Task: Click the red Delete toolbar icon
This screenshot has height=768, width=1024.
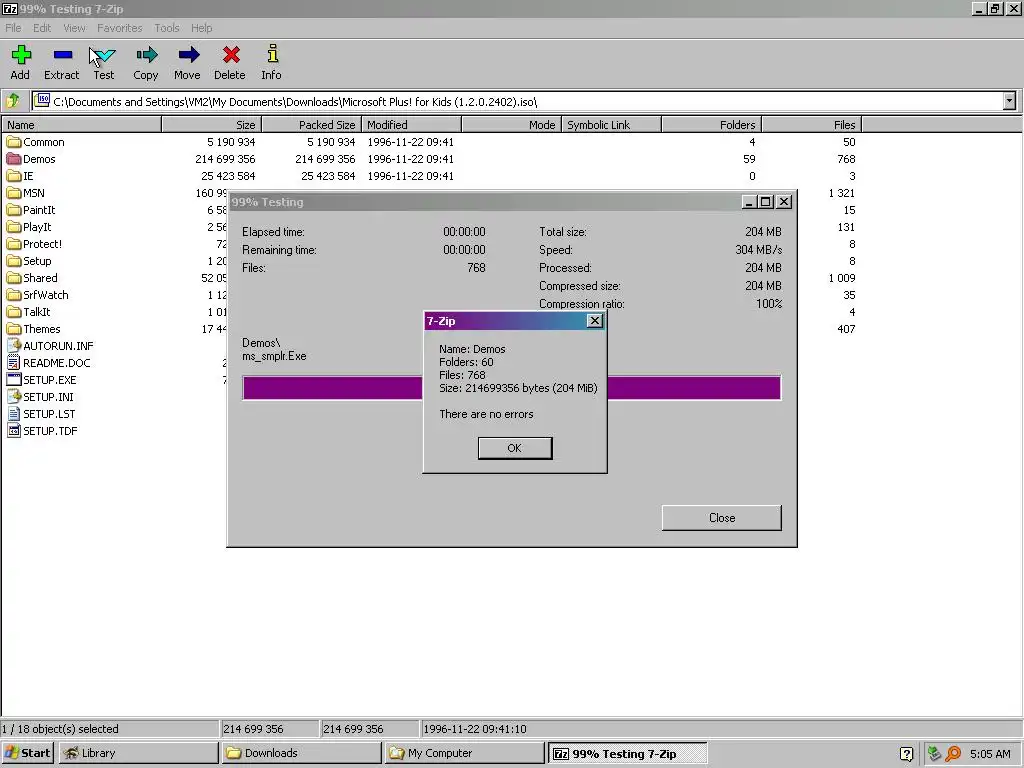Action: [x=231, y=55]
